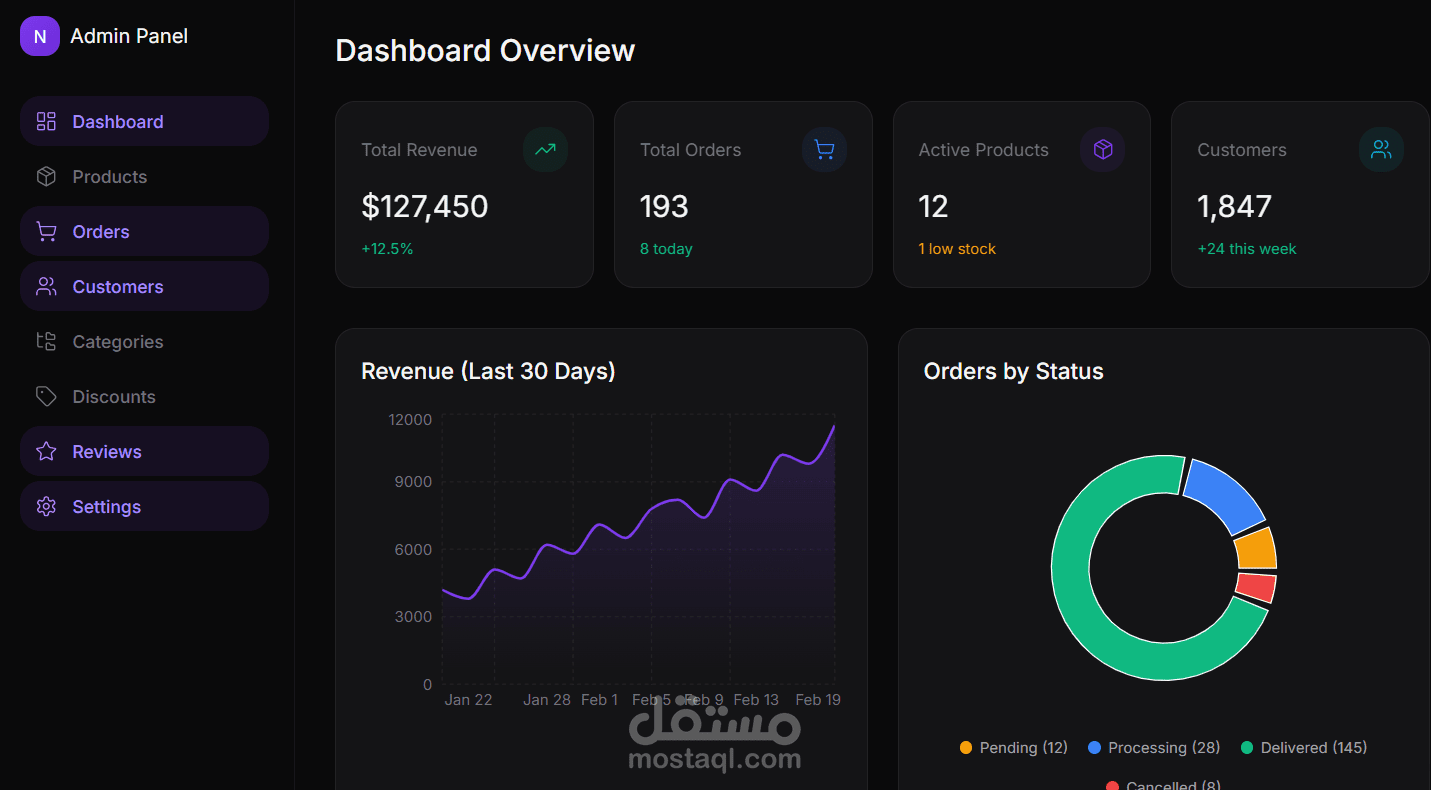Navigate to Customers in the sidebar

pyautogui.click(x=144, y=286)
